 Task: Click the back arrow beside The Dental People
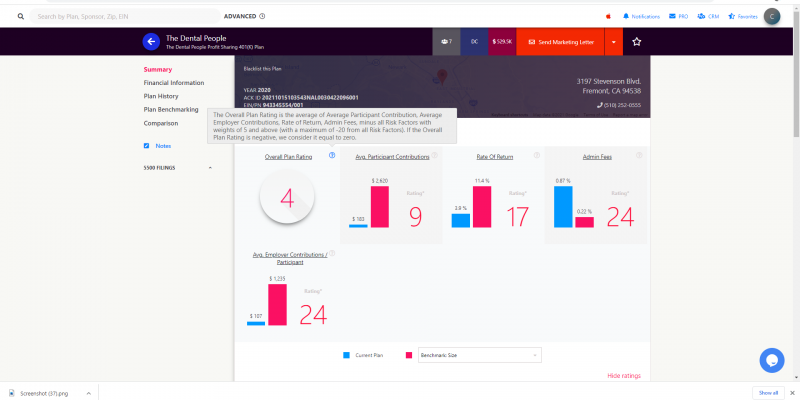151,41
